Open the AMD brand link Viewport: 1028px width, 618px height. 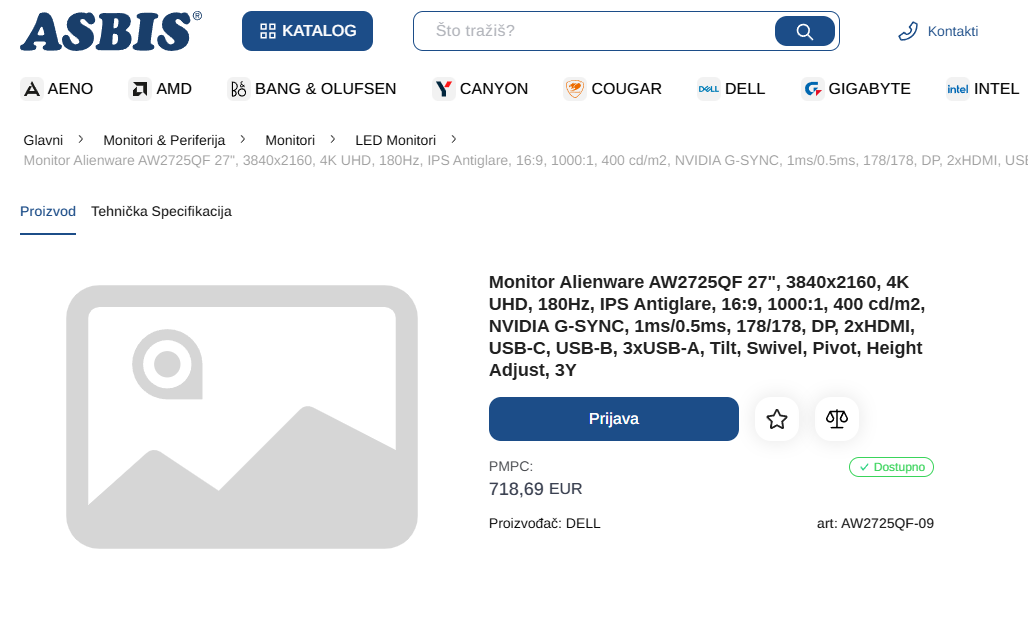(x=174, y=88)
